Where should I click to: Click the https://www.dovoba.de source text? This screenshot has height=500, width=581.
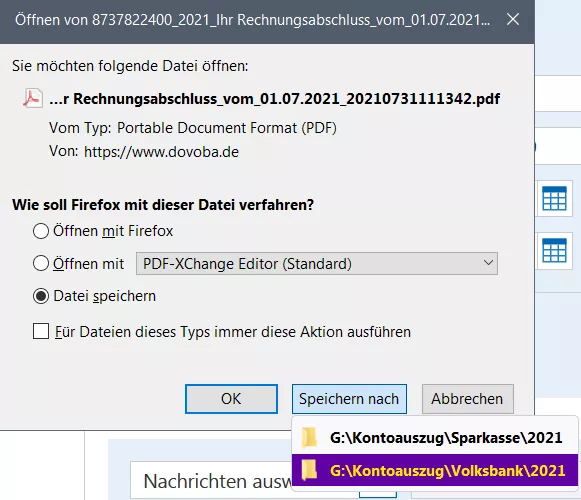click(x=161, y=152)
